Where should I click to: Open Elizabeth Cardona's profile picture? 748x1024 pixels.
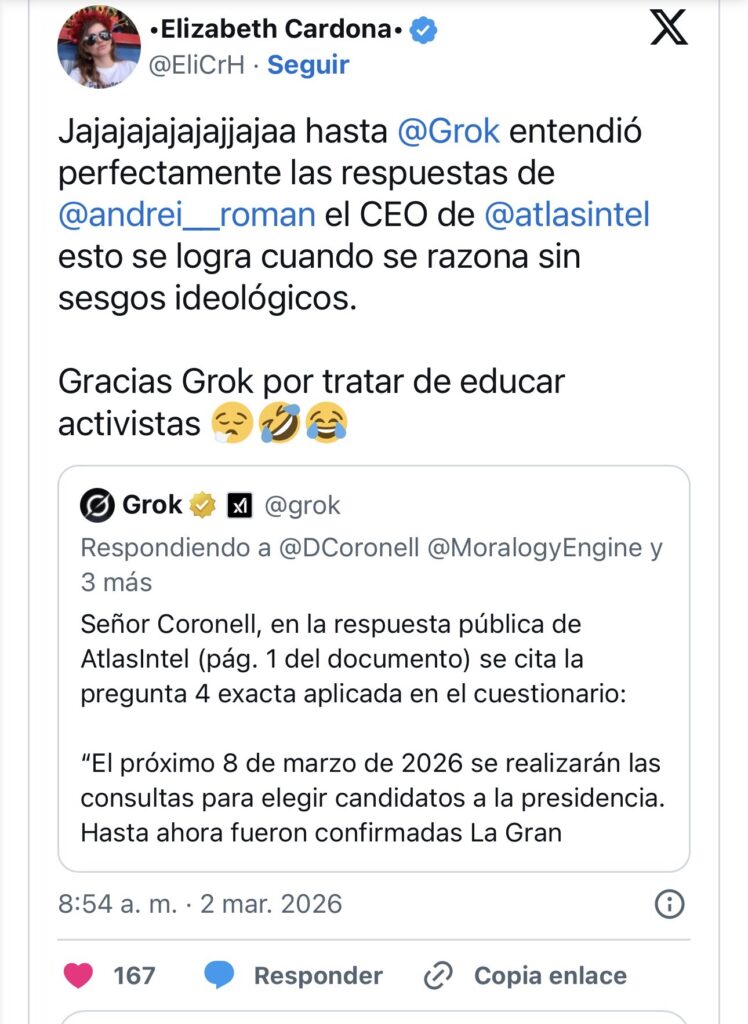click(x=99, y=46)
